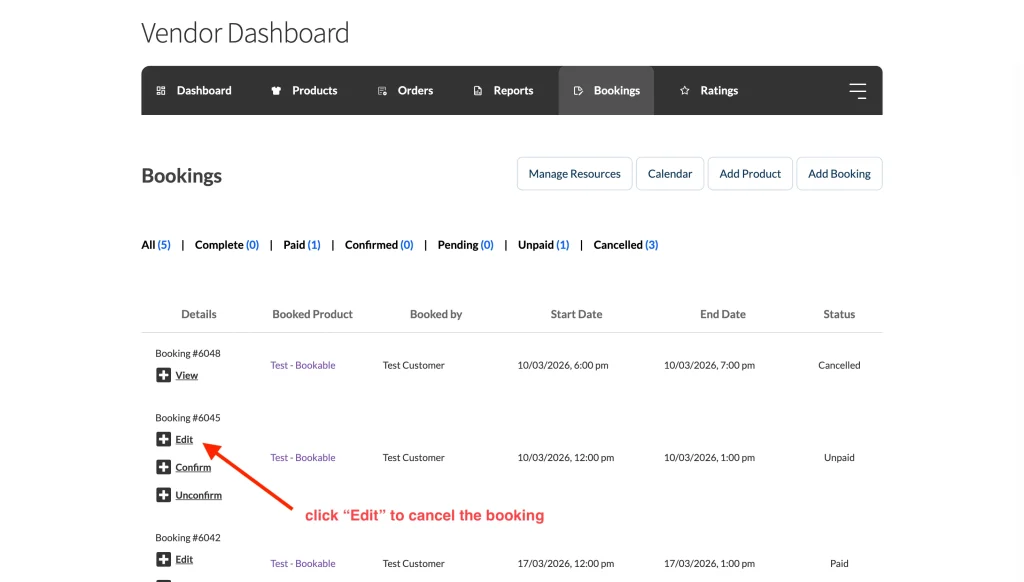The width and height of the screenshot is (1024, 582).
Task: Click start date 17/03/2026, 12:00 pm
Action: click(x=566, y=563)
